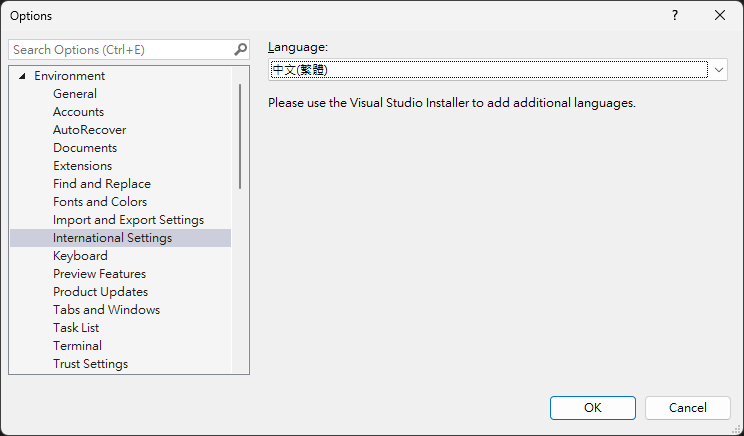This screenshot has width=744, height=436.
Task: Click the help question mark icon
Action: pyautogui.click(x=675, y=16)
